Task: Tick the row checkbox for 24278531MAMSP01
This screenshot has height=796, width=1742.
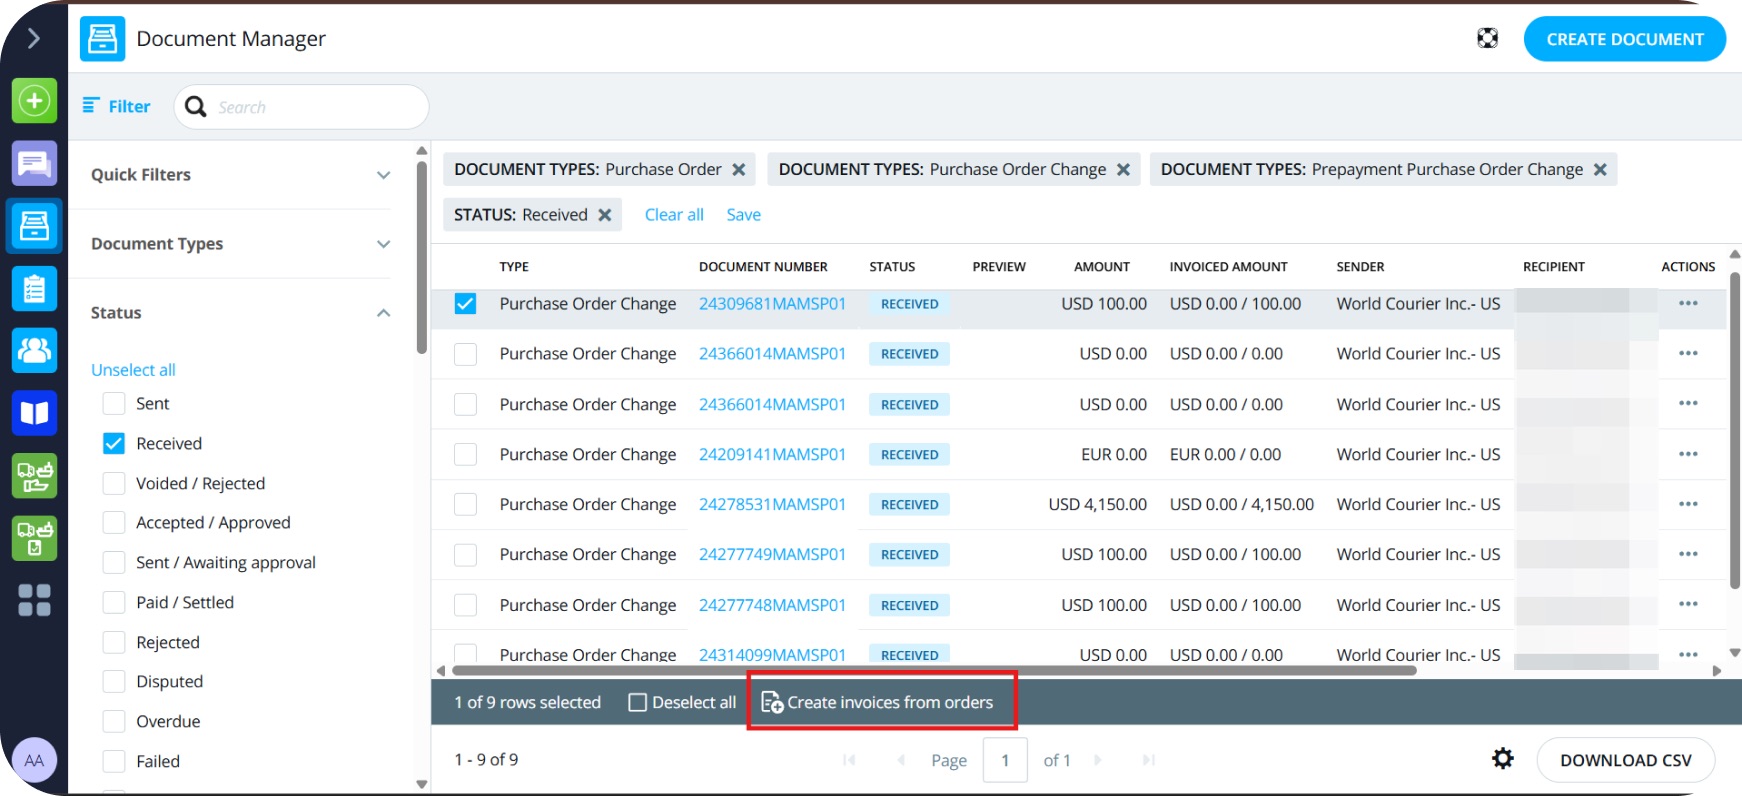Action: 465,505
